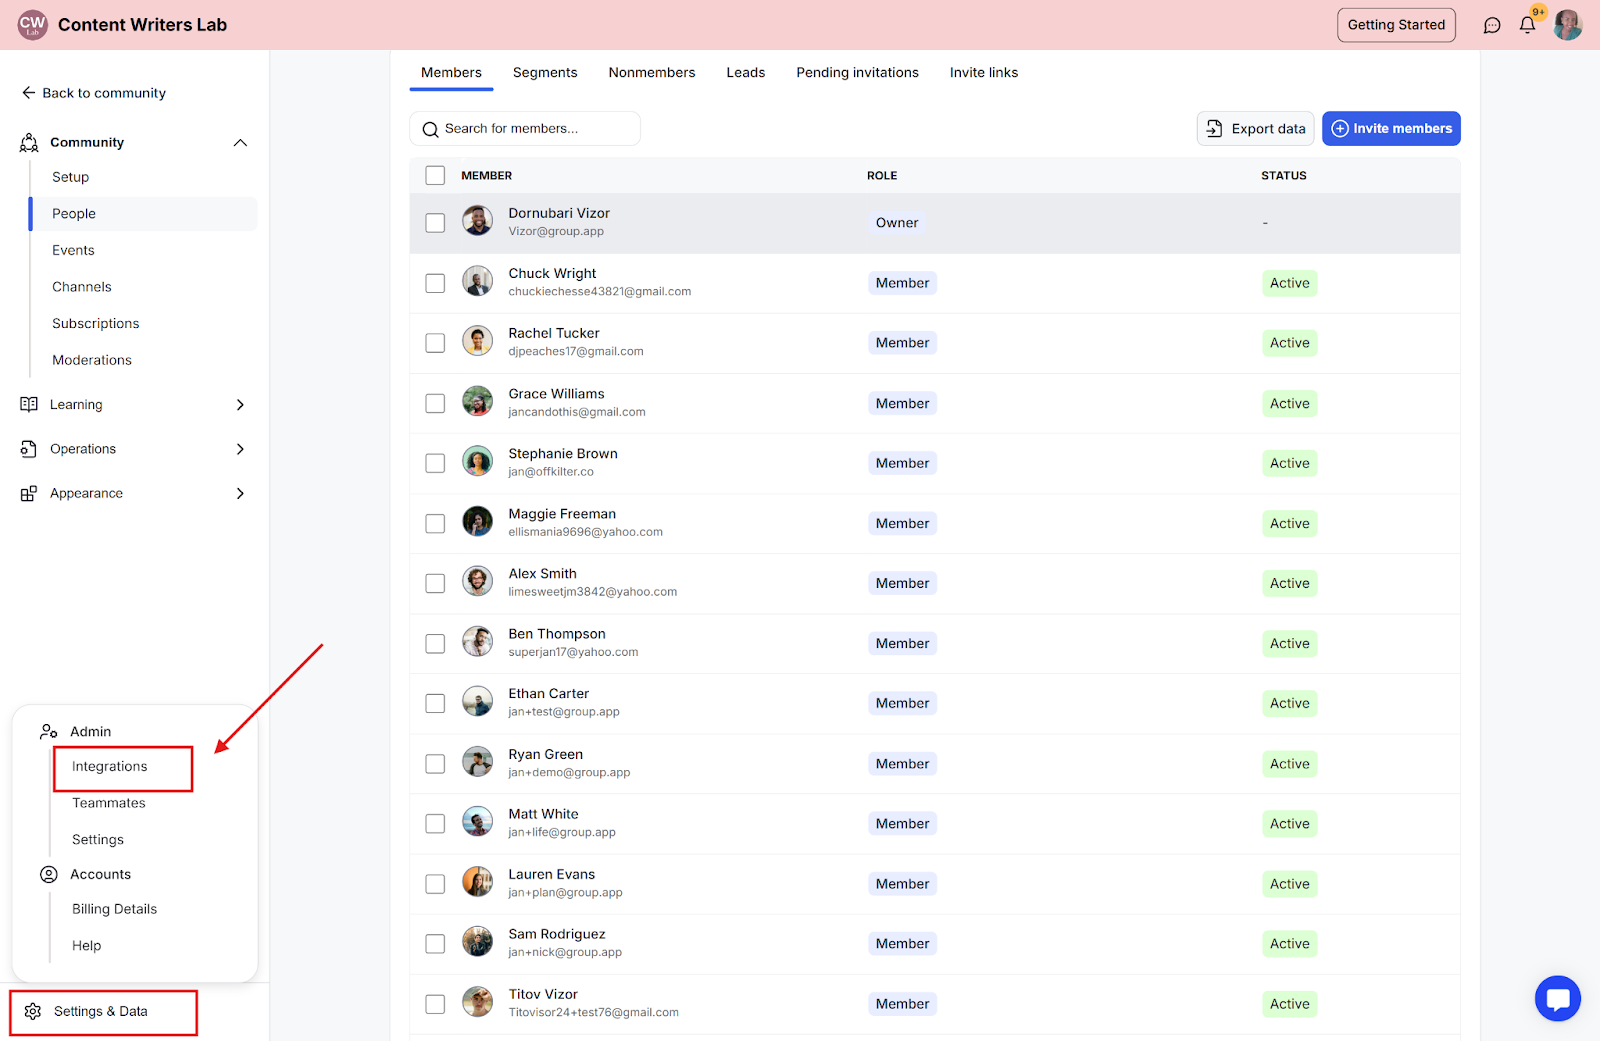Click the back arrow icon
Image resolution: width=1600 pixels, height=1041 pixels.
pos(28,93)
